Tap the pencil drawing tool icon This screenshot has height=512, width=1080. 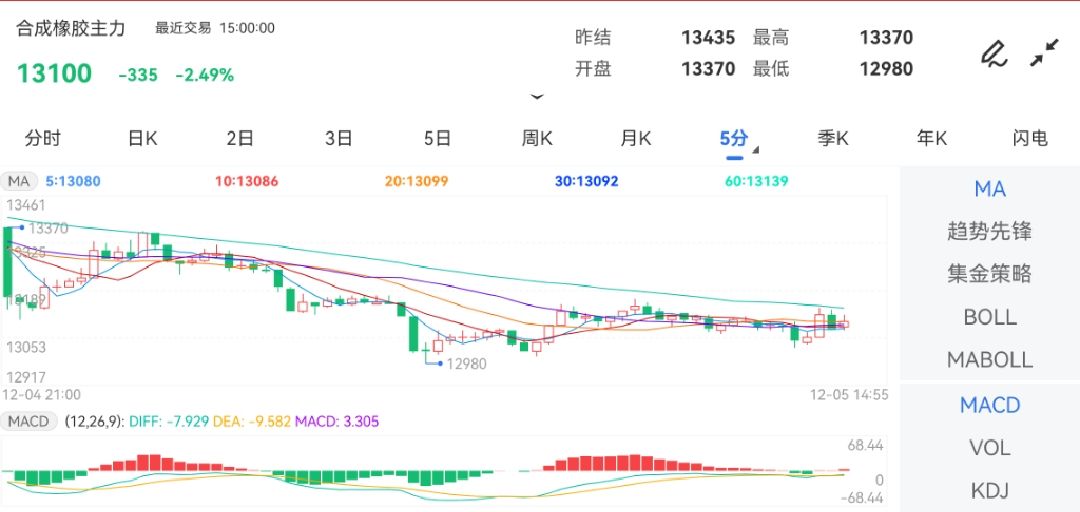[993, 54]
